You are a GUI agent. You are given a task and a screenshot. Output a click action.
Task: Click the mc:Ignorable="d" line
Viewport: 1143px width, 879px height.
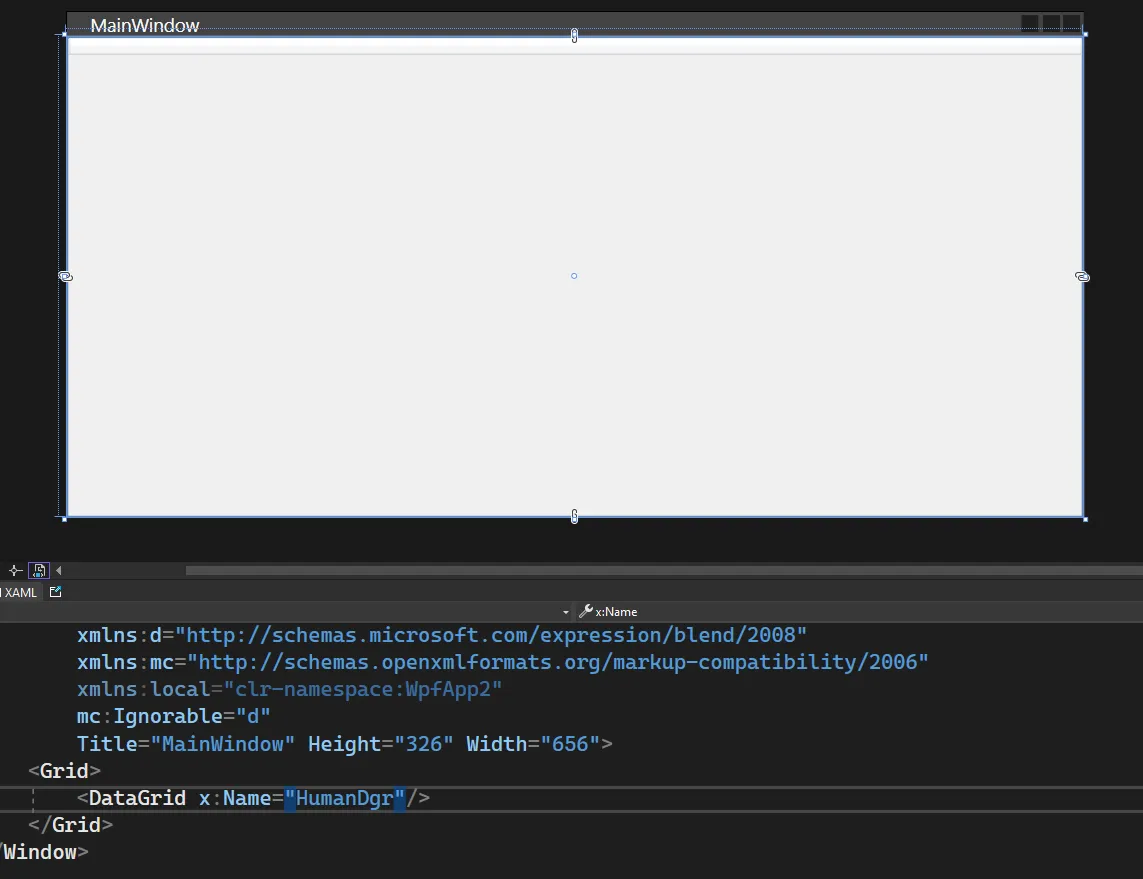[173, 716]
